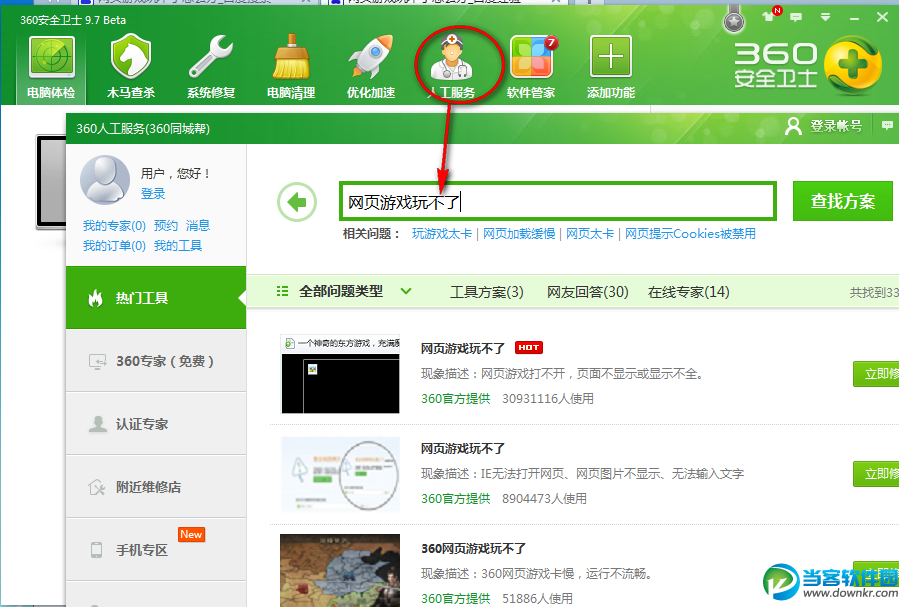Click thumbnail of 360网页游戏玩不了 result

pos(340,570)
